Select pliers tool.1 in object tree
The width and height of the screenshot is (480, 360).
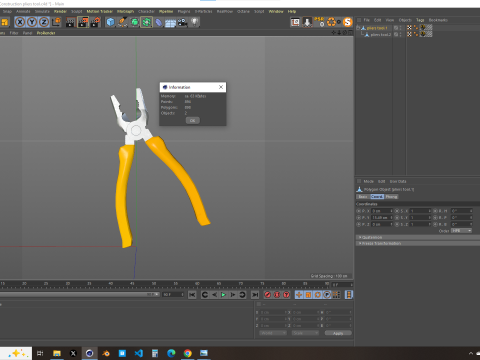coord(377,28)
